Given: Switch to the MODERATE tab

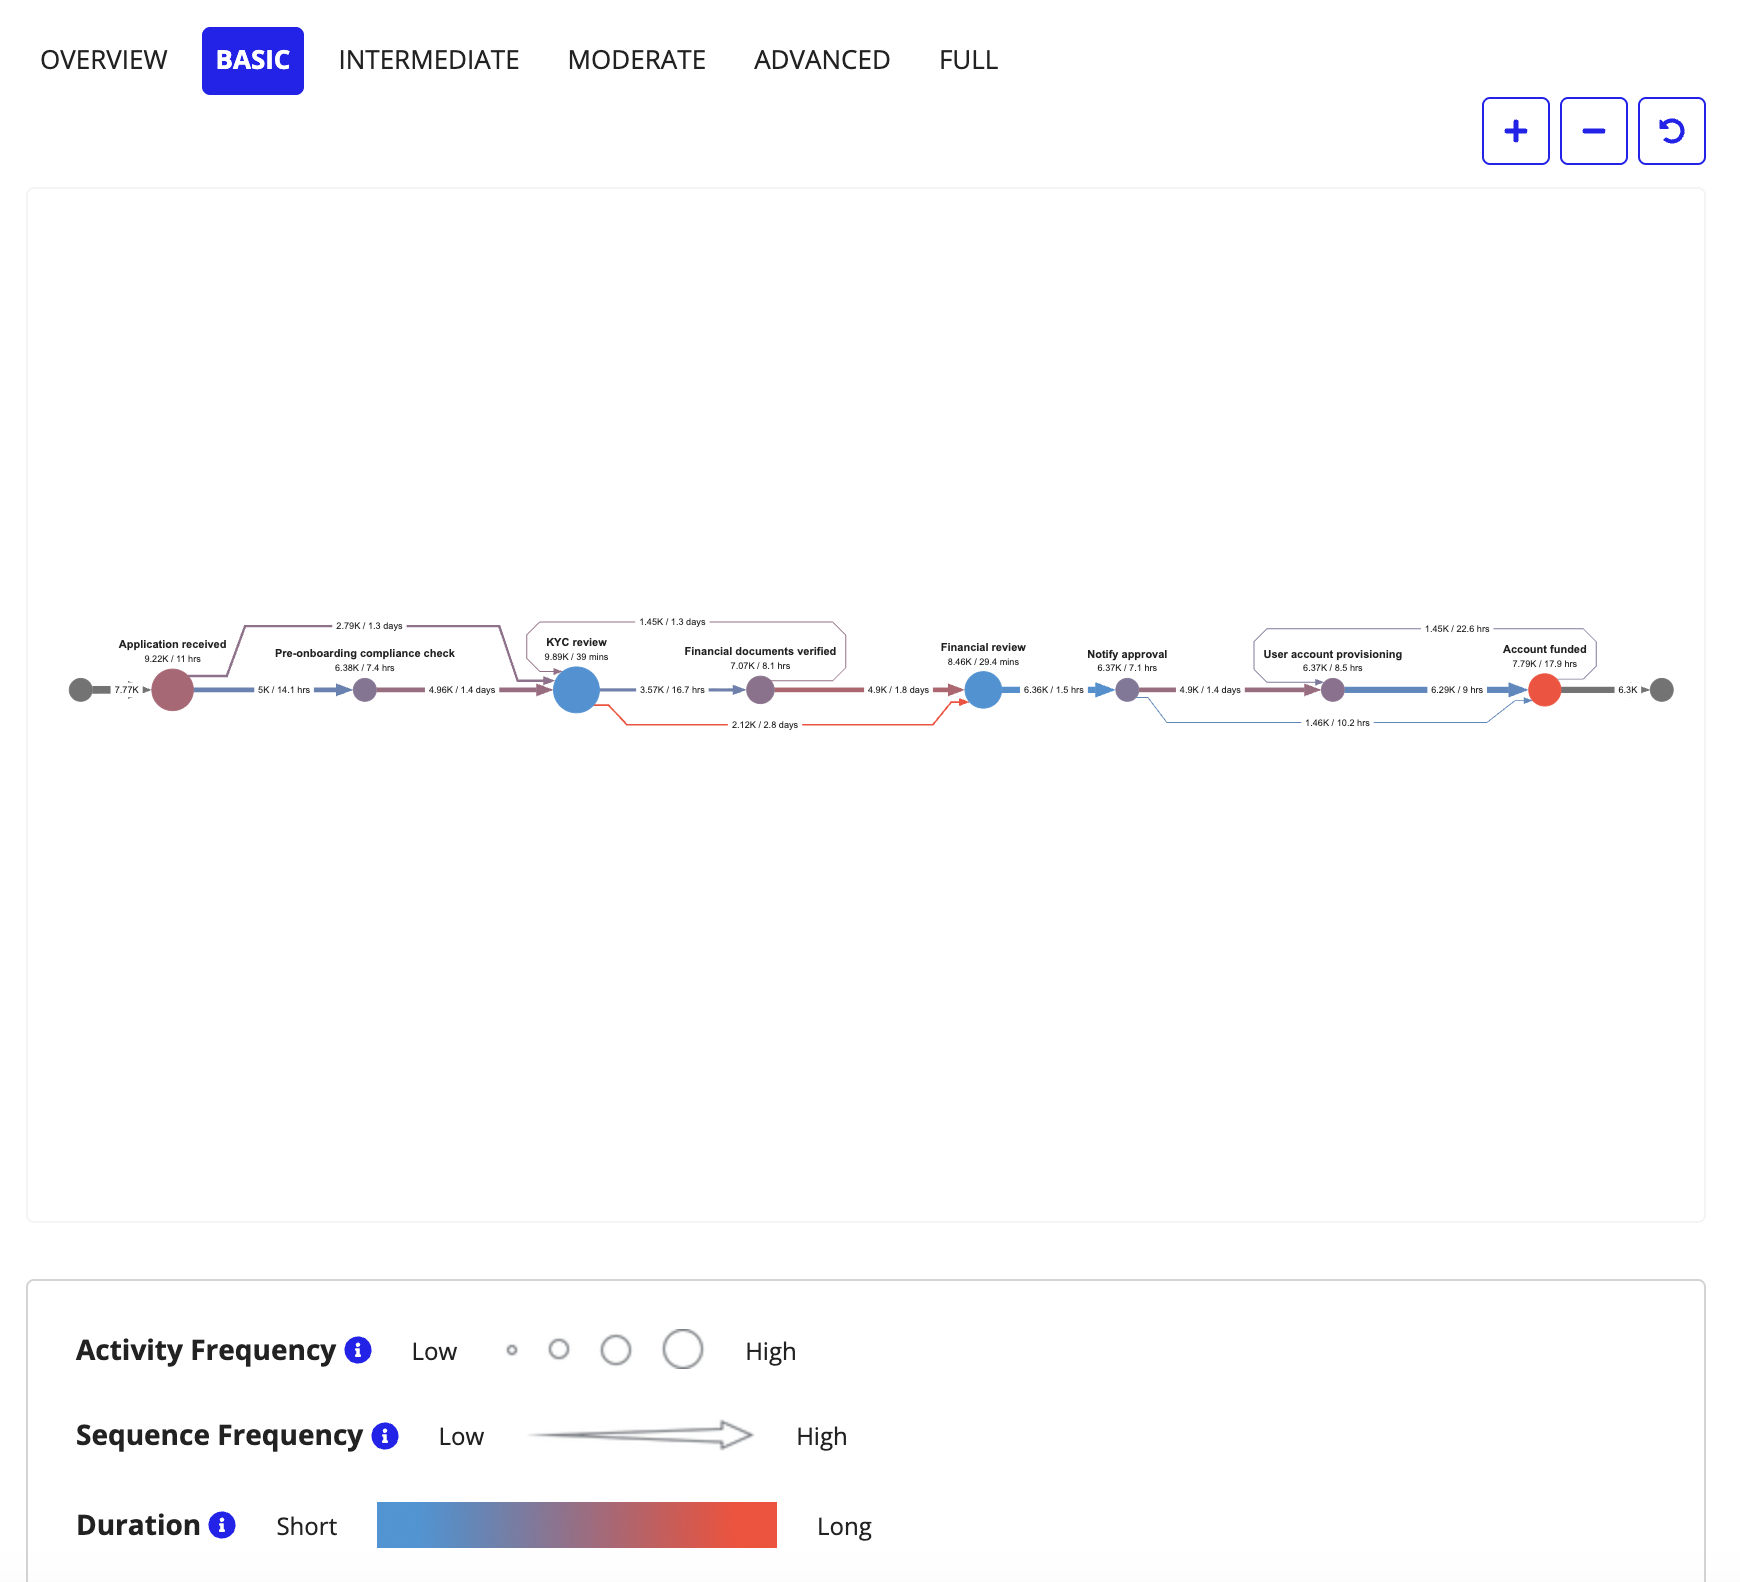Looking at the screenshot, I should 637,61.
